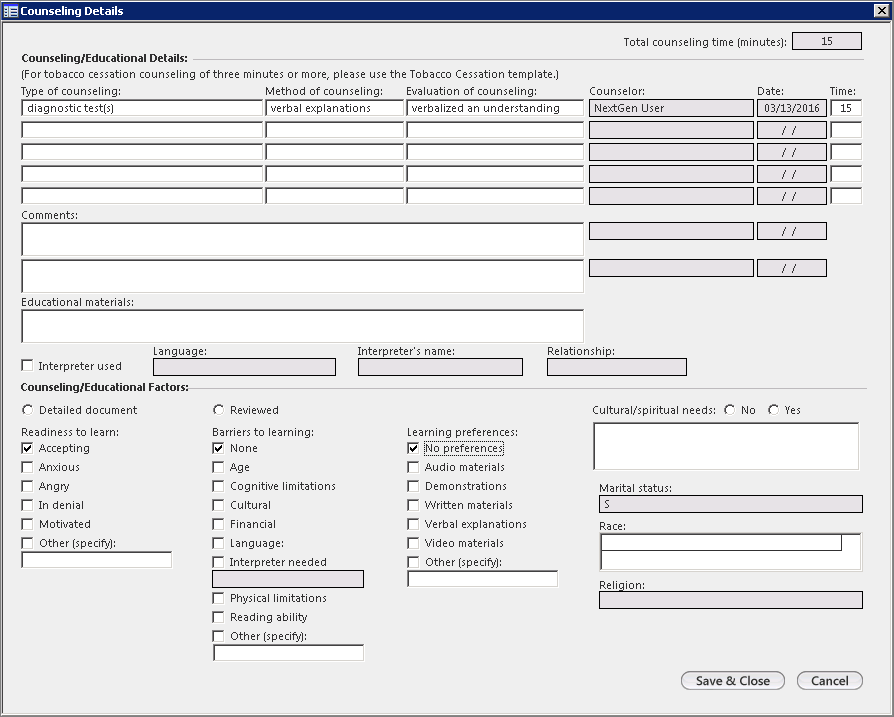Screen dimensions: 894x717
Task: Uncheck None under Barriers to learning
Action: pos(218,448)
